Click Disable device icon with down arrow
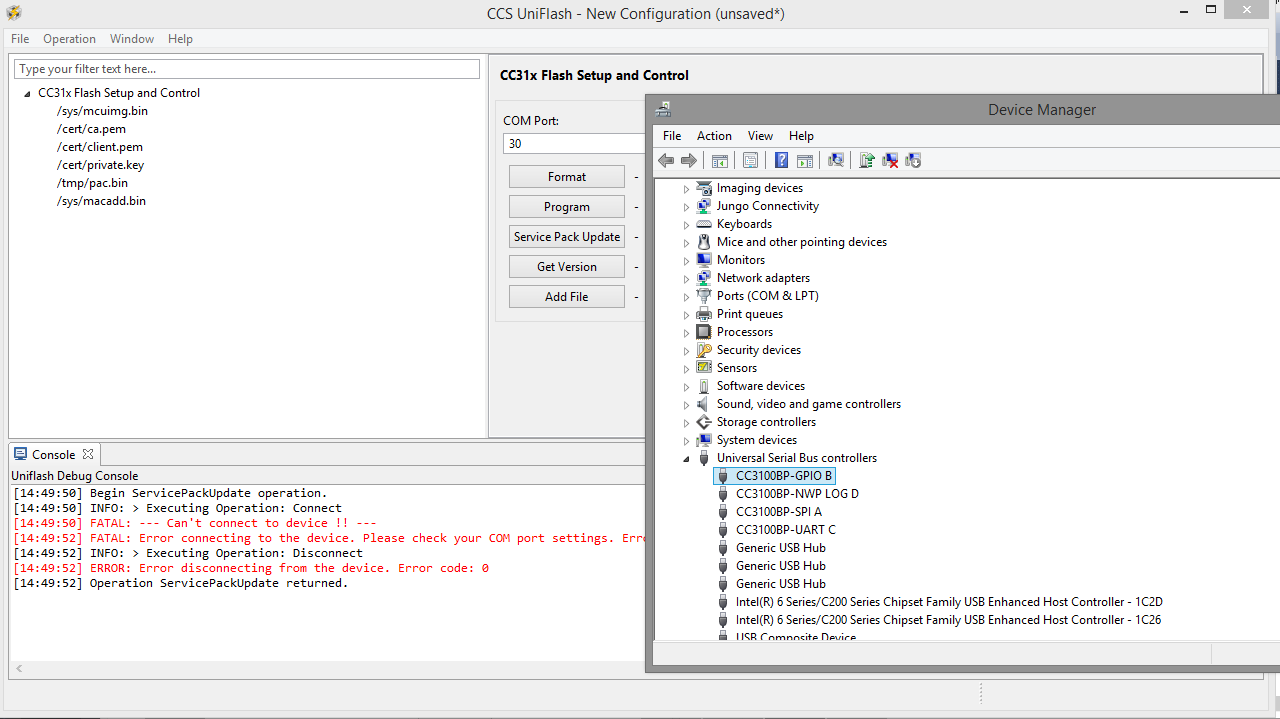Image resolution: width=1280 pixels, height=719 pixels. click(912, 160)
